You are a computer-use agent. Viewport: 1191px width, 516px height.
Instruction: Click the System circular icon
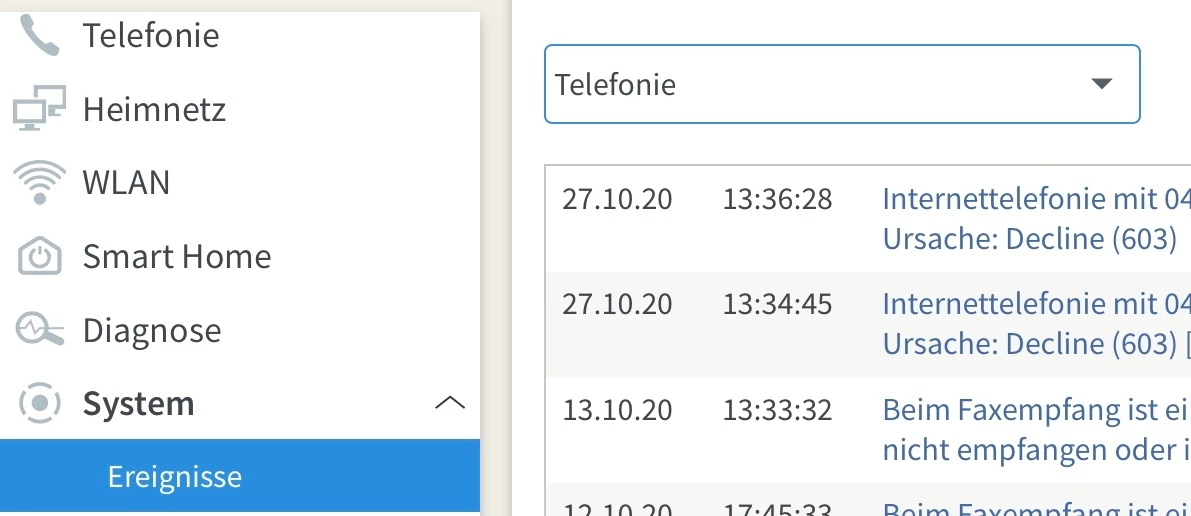pyautogui.click(x=40, y=404)
